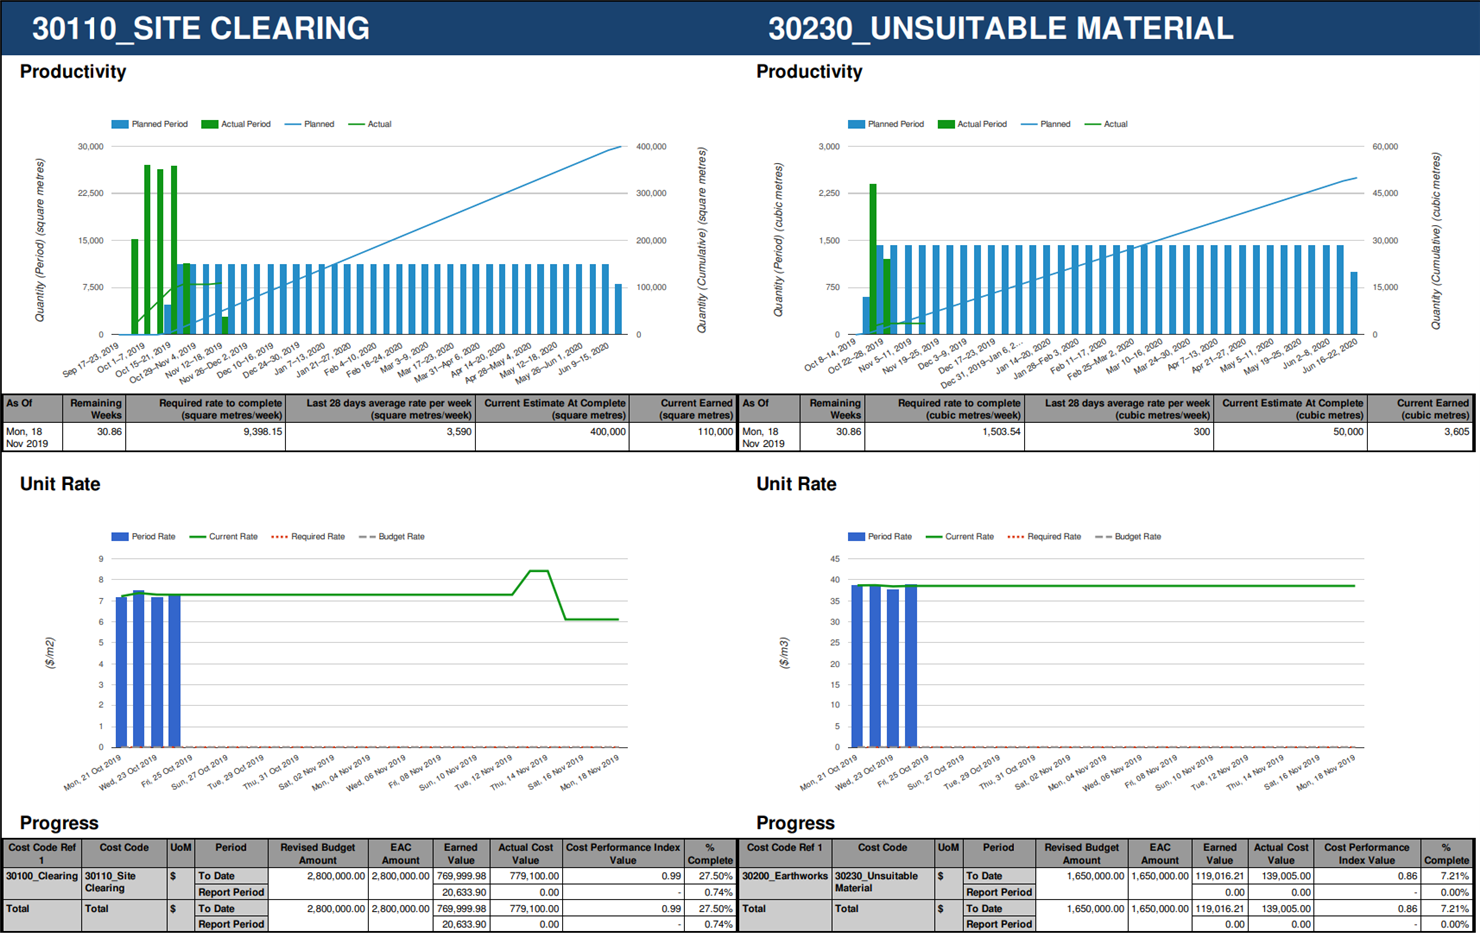The height and width of the screenshot is (937, 1480).
Task: Click Jun 16-22, 2020 x-axis label
Action: click(1332, 356)
